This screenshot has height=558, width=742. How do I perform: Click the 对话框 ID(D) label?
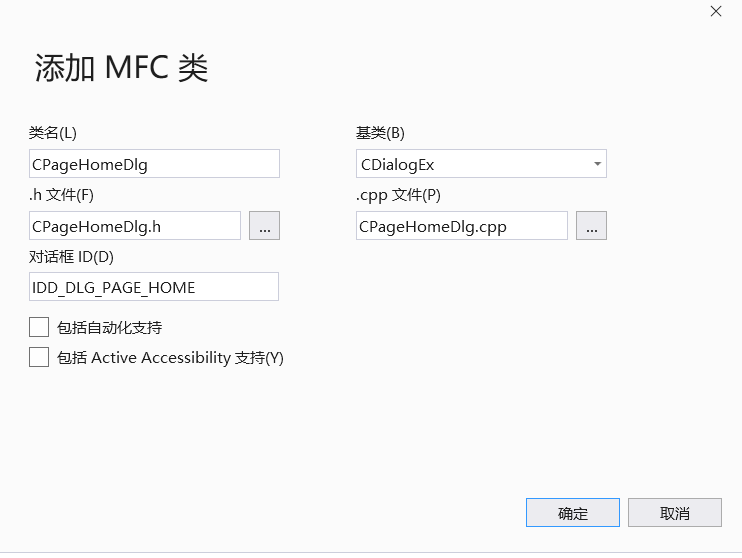coord(71,257)
